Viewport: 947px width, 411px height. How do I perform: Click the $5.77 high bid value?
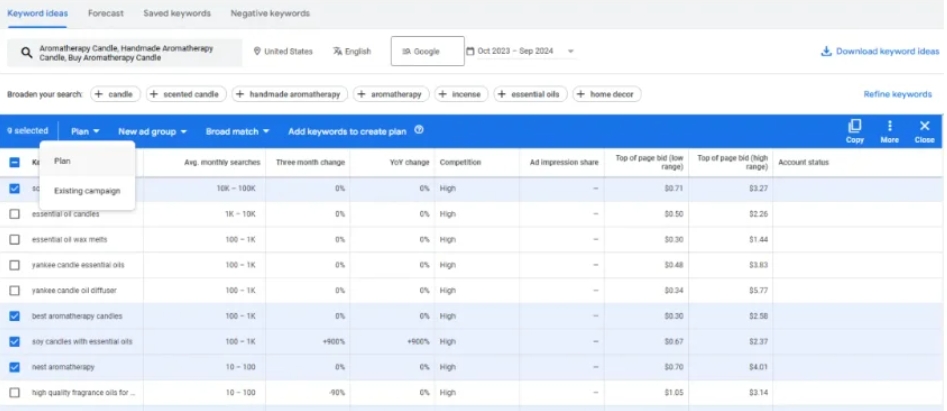pyautogui.click(x=758, y=290)
